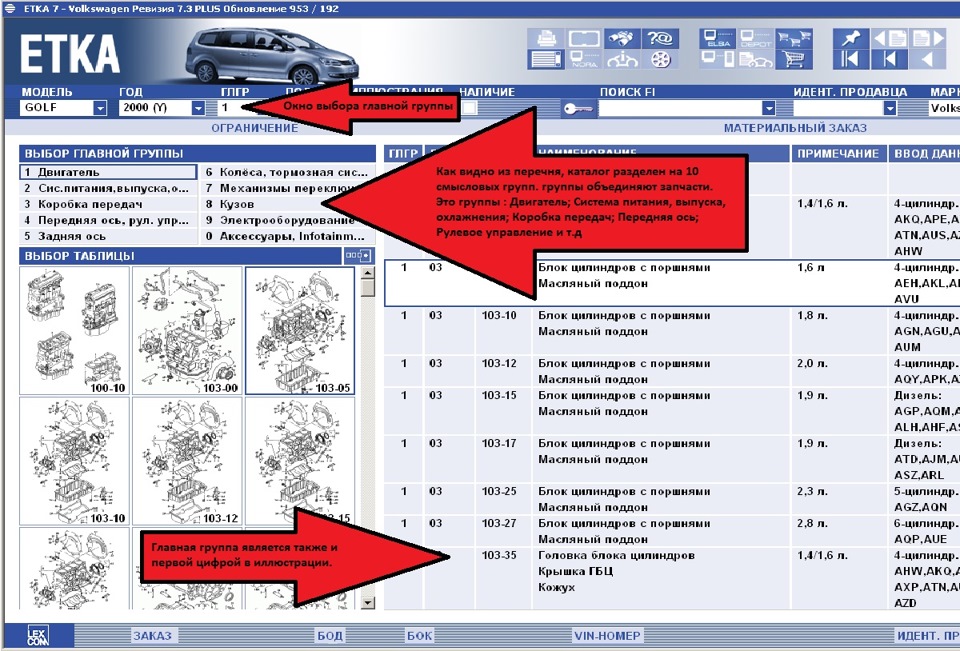The height and width of the screenshot is (651, 960).
Task: Click the LEXCOM logo in bottom bar
Action: coord(38,636)
